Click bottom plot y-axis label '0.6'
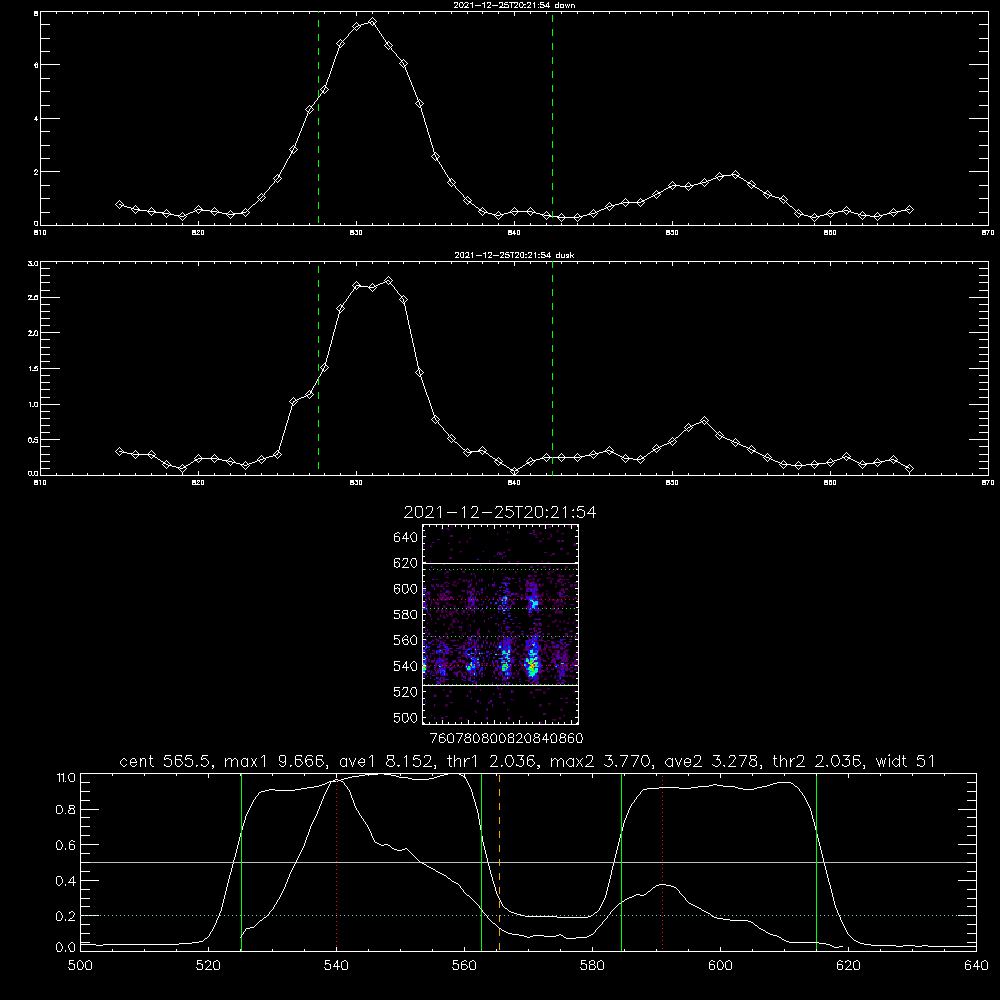 point(66,845)
